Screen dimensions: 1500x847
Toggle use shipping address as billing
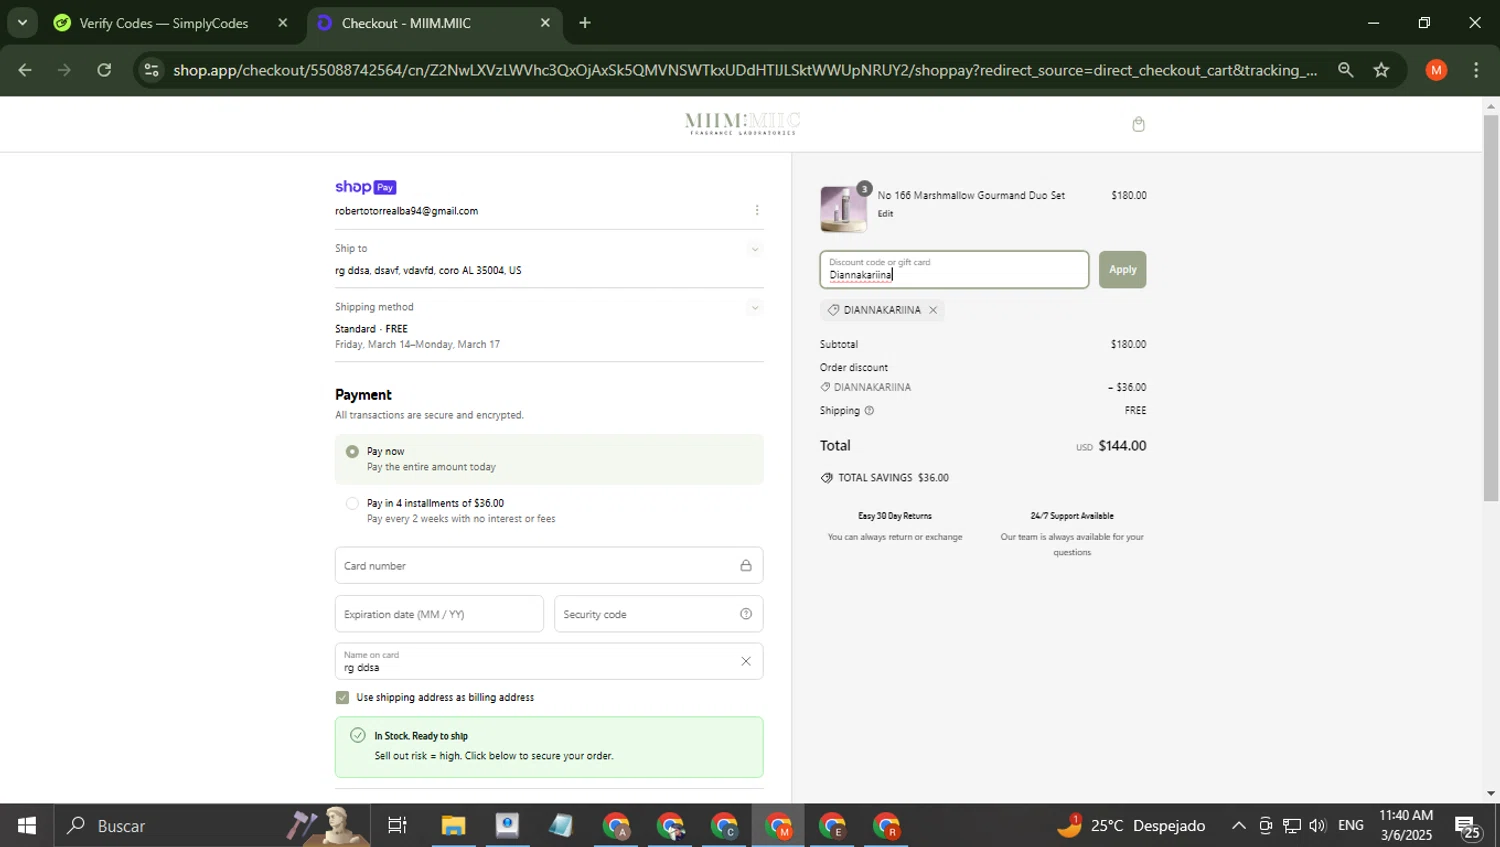[x=343, y=698]
